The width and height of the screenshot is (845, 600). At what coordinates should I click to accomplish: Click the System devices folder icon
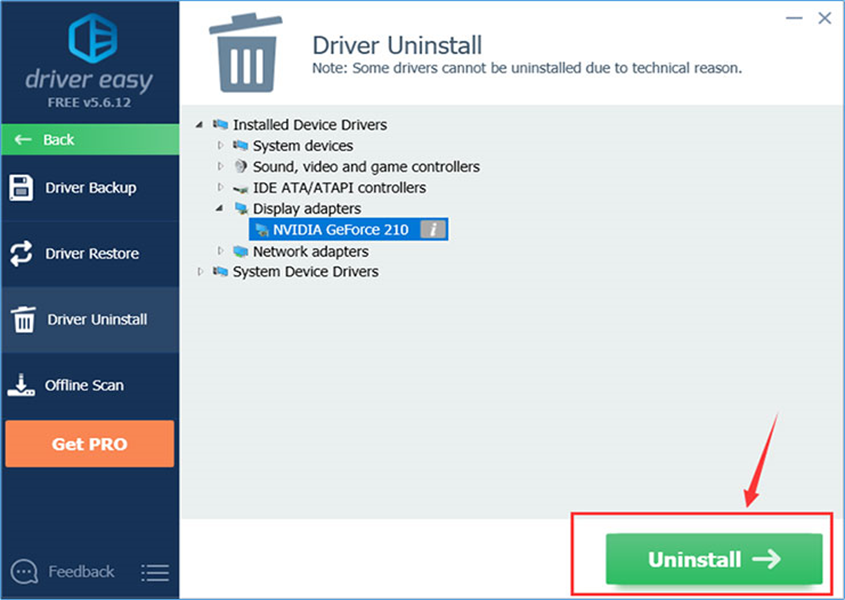[240, 146]
